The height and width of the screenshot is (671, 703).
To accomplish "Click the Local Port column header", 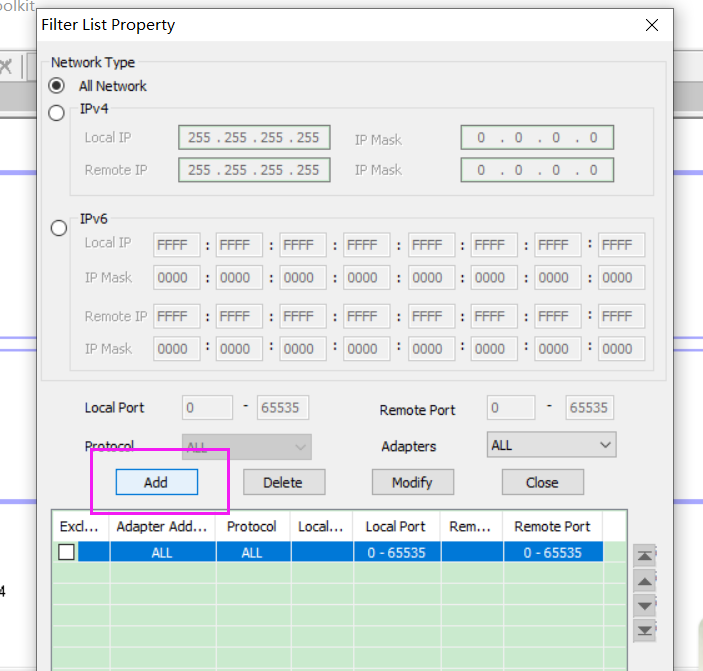I will 396,526.
